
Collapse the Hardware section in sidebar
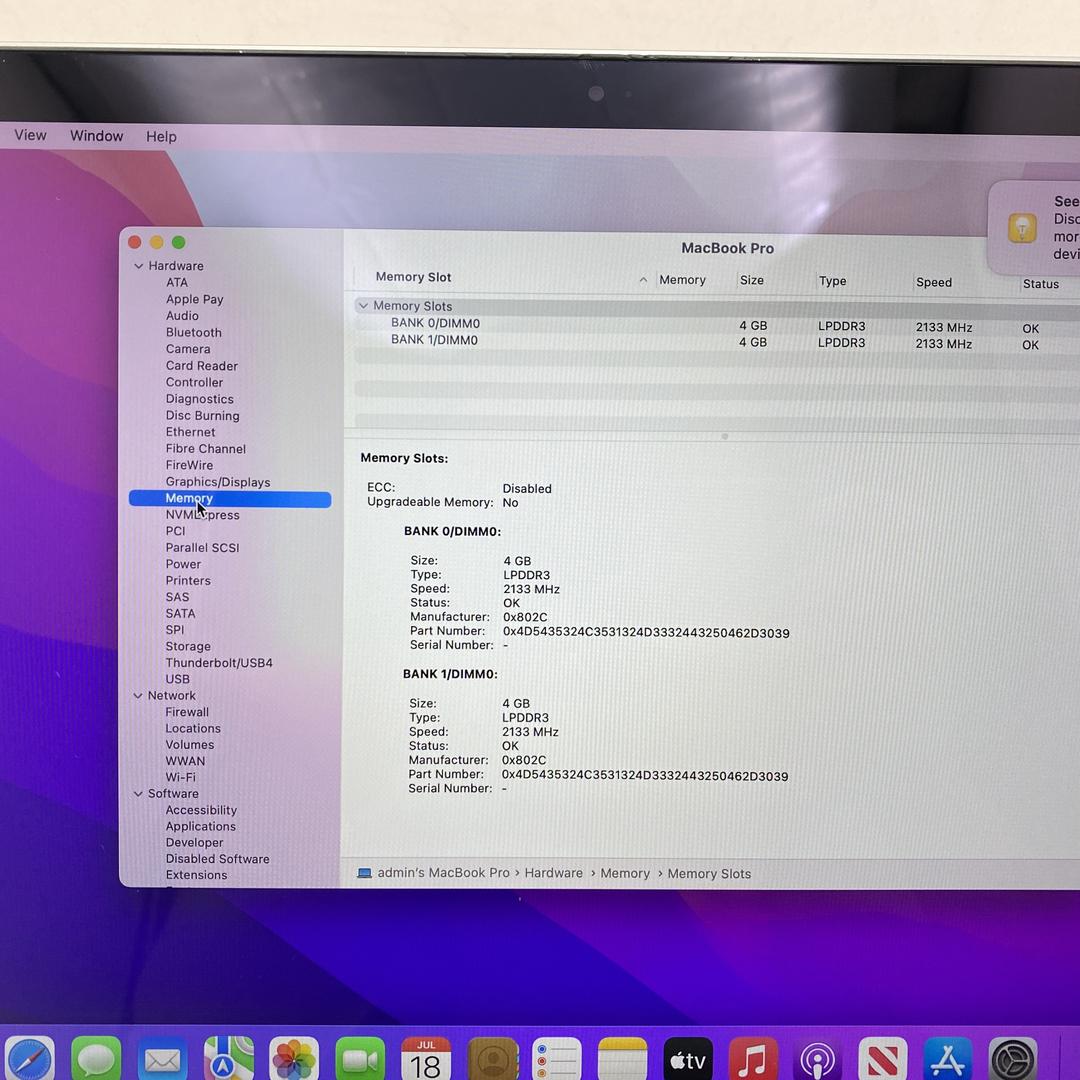(138, 266)
